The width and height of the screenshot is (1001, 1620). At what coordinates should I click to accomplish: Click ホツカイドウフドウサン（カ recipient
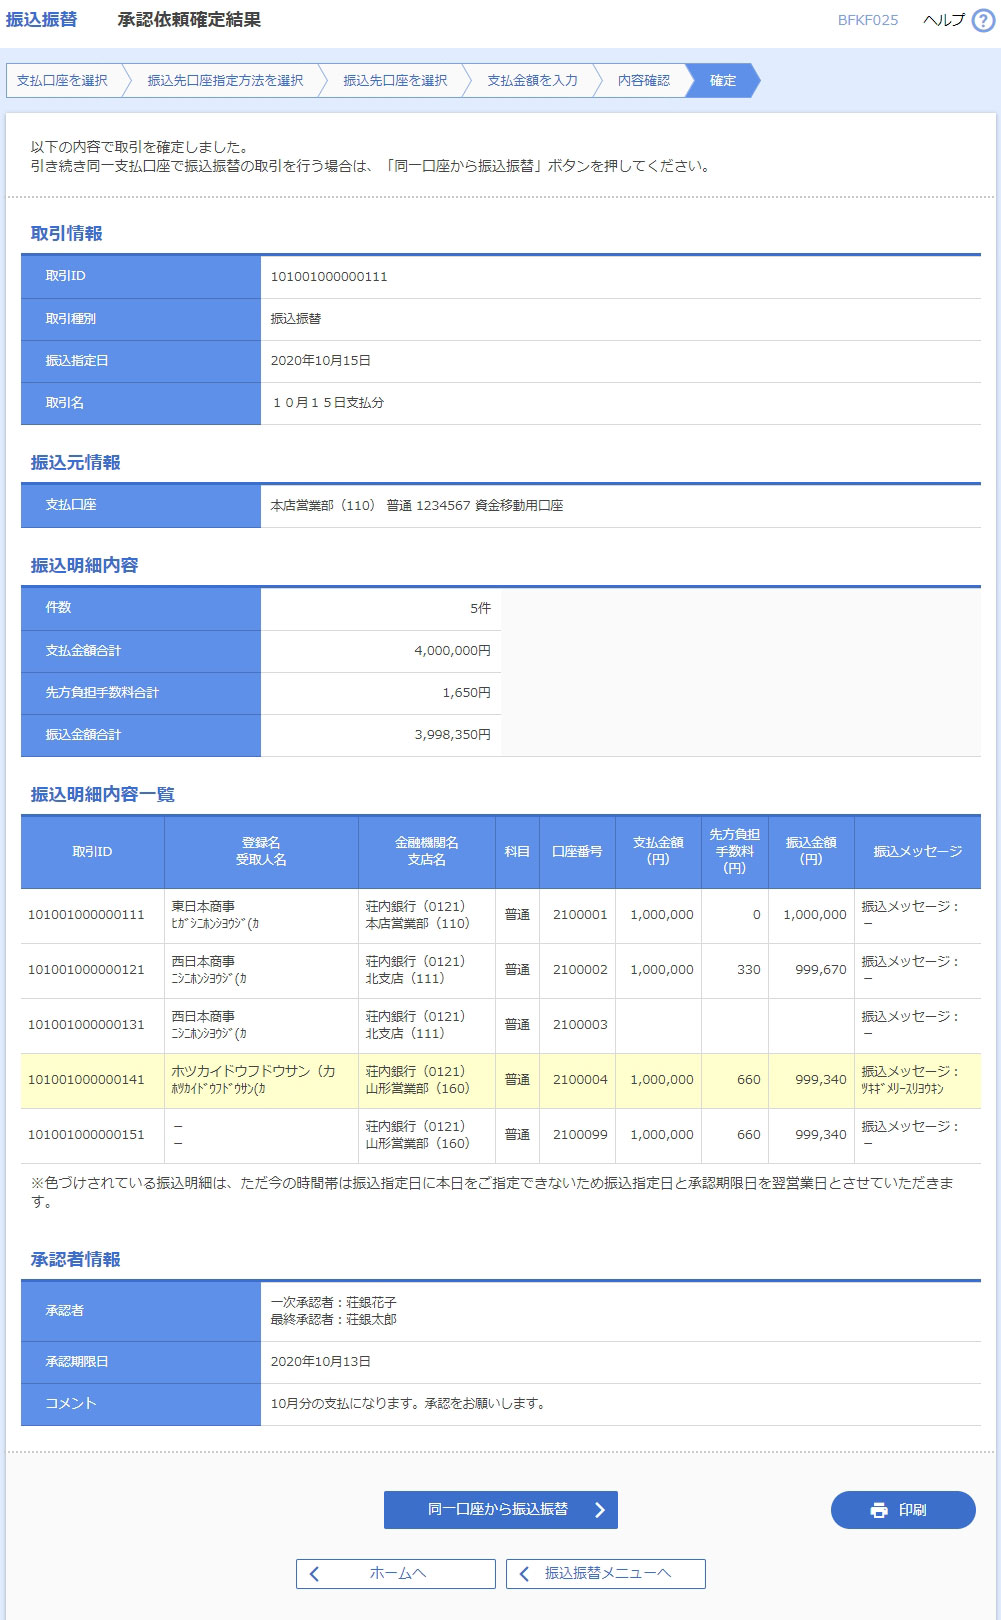point(253,1071)
